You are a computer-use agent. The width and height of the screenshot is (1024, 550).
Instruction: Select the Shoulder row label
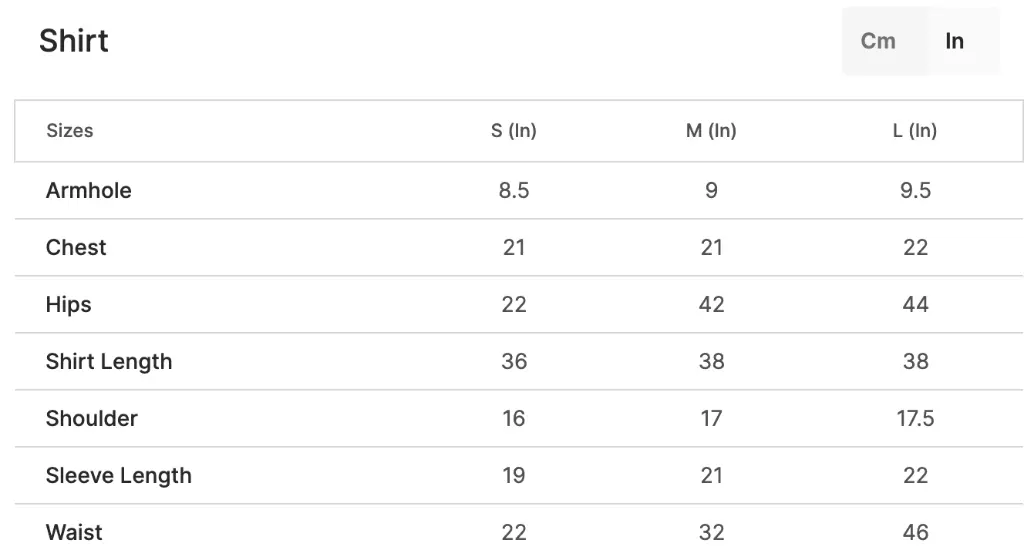(92, 419)
